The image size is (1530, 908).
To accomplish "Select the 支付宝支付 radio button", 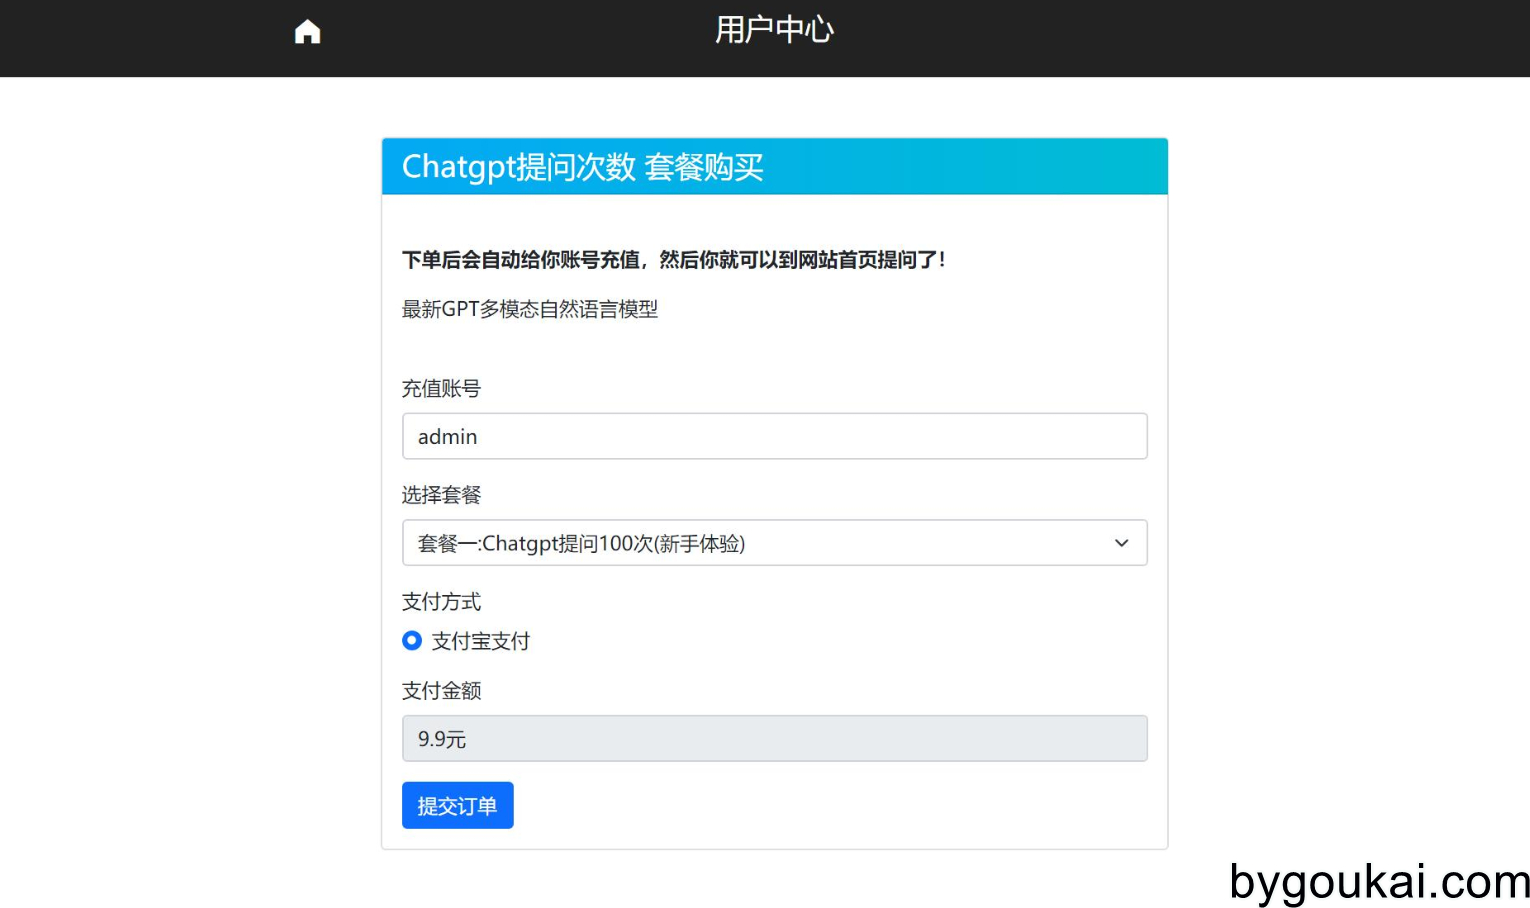I will pyautogui.click(x=412, y=640).
